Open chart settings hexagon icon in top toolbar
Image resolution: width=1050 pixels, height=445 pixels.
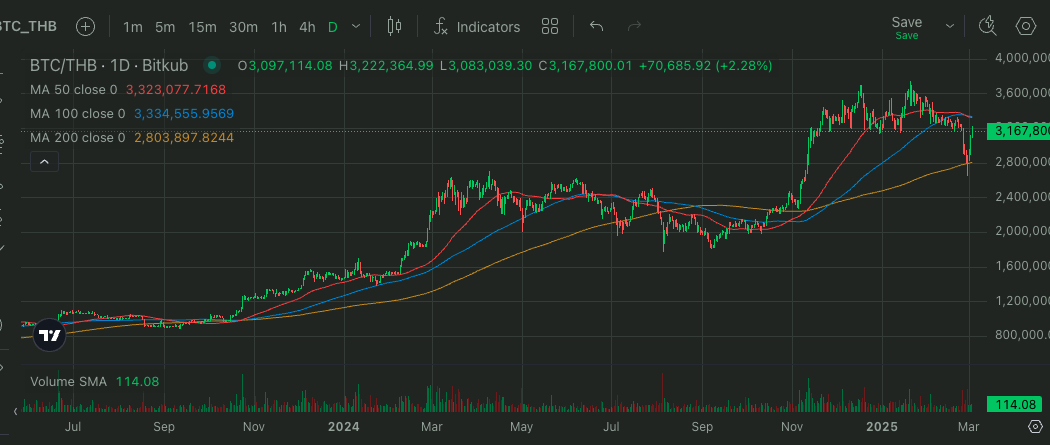[1026, 27]
